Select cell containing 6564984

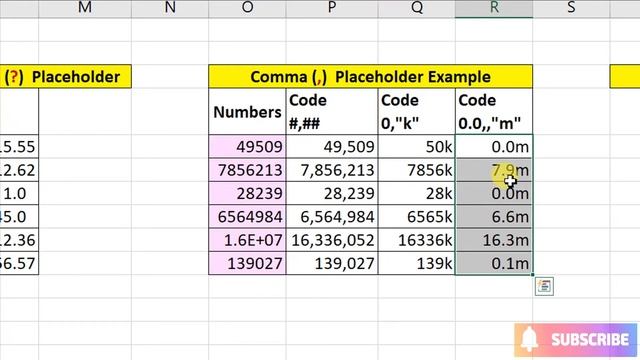tap(247, 217)
